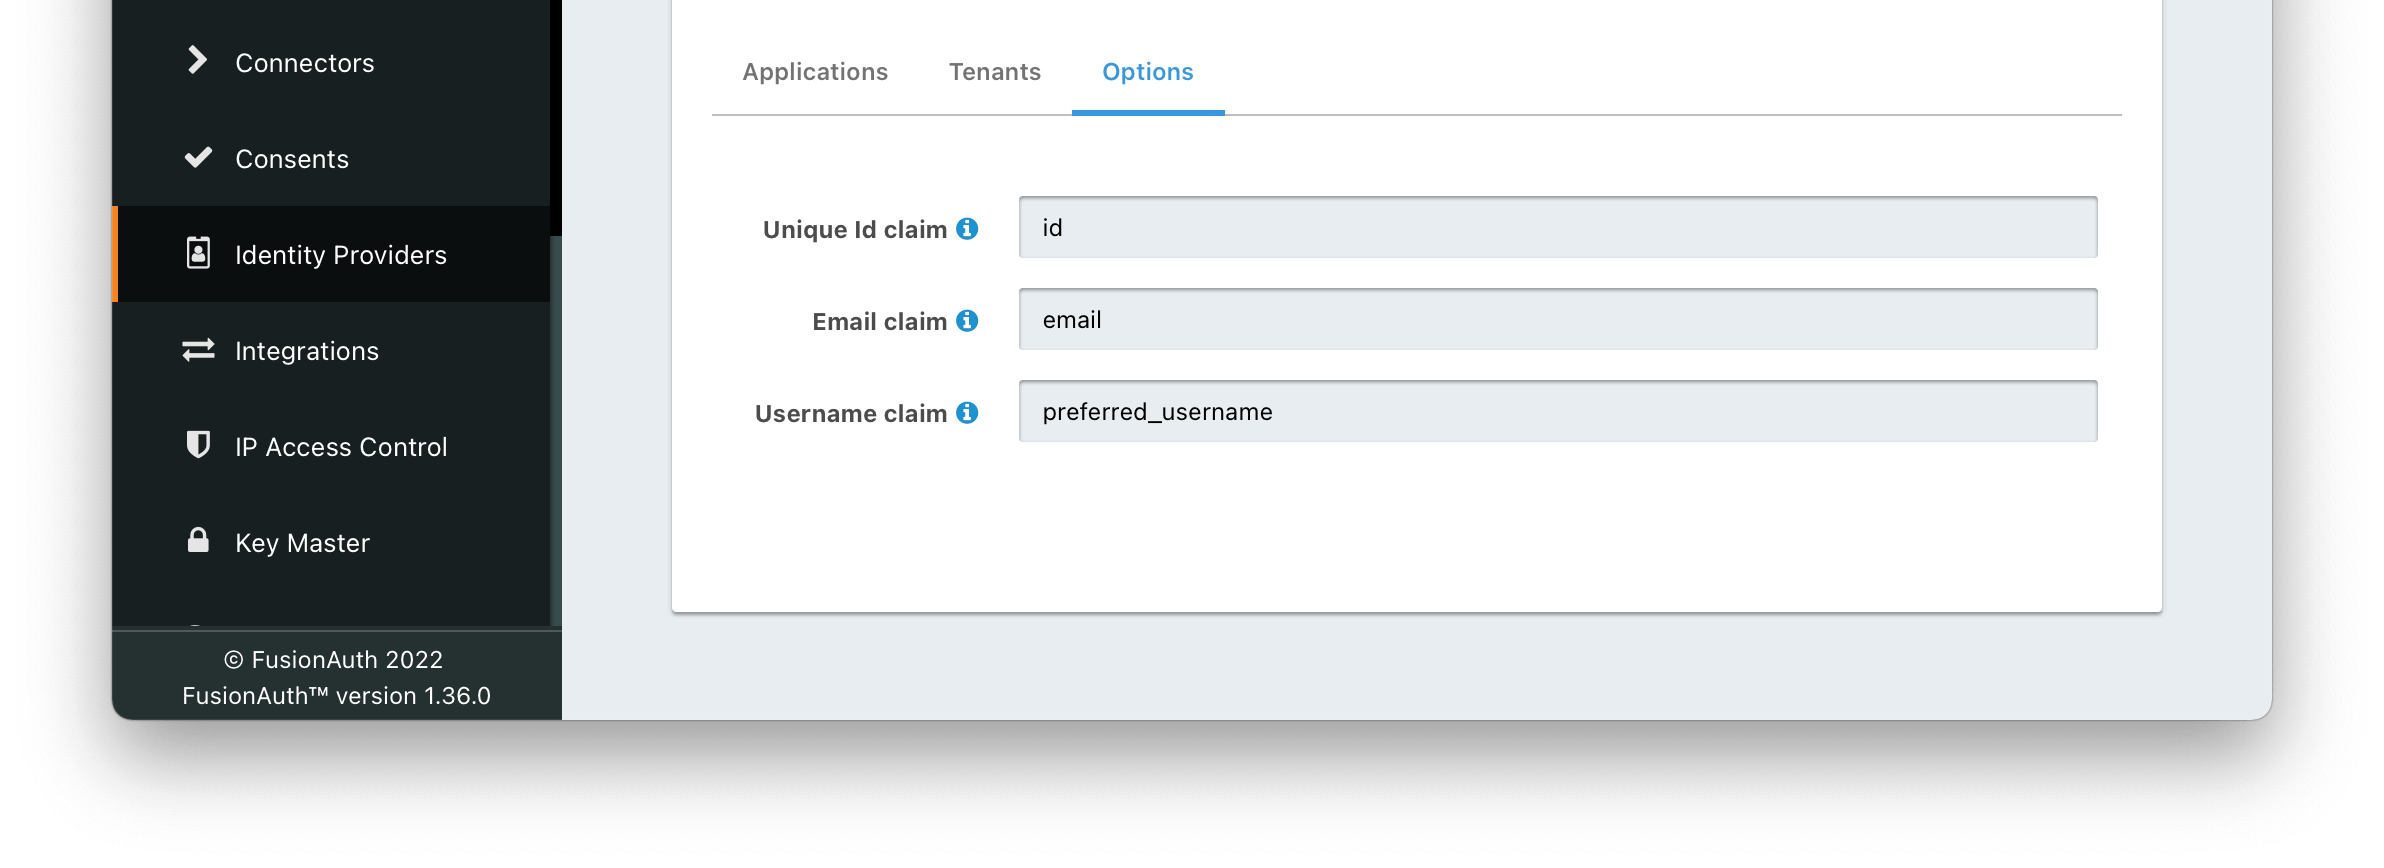Click the Consents checkmark icon
The width and height of the screenshot is (2384, 868).
pyautogui.click(x=198, y=158)
